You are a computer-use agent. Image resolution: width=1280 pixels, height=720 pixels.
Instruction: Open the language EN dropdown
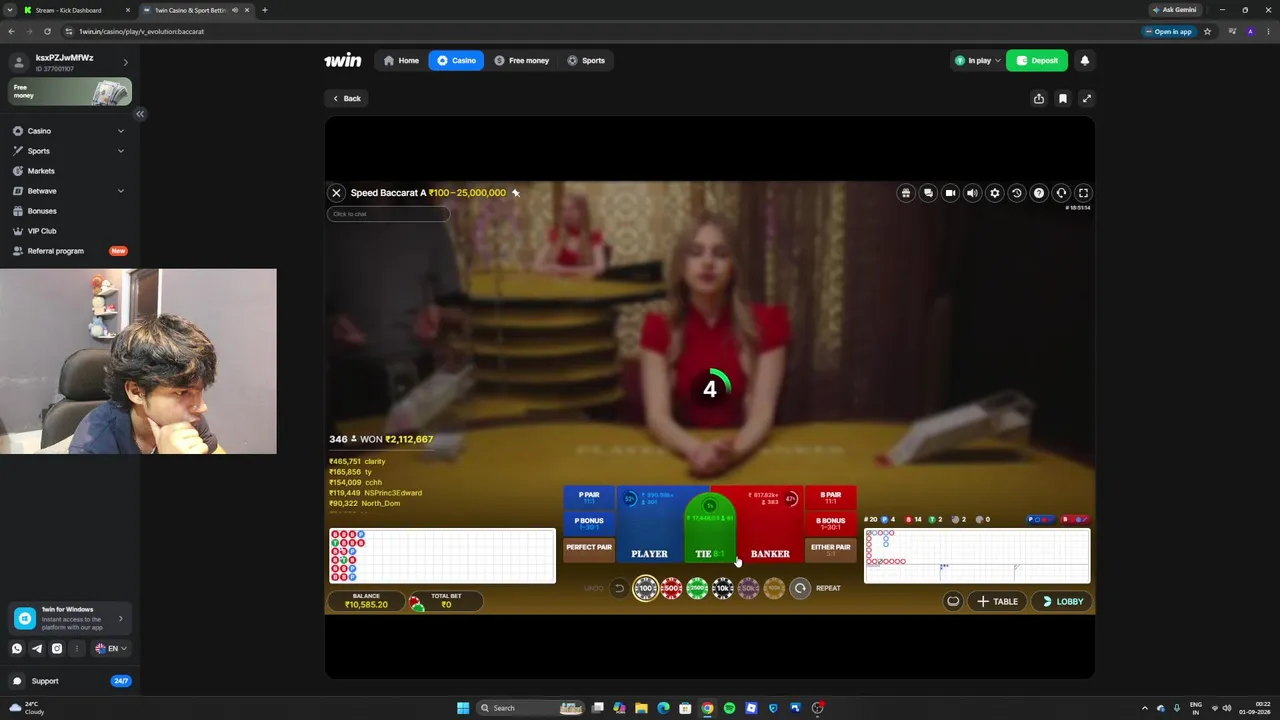click(x=111, y=648)
